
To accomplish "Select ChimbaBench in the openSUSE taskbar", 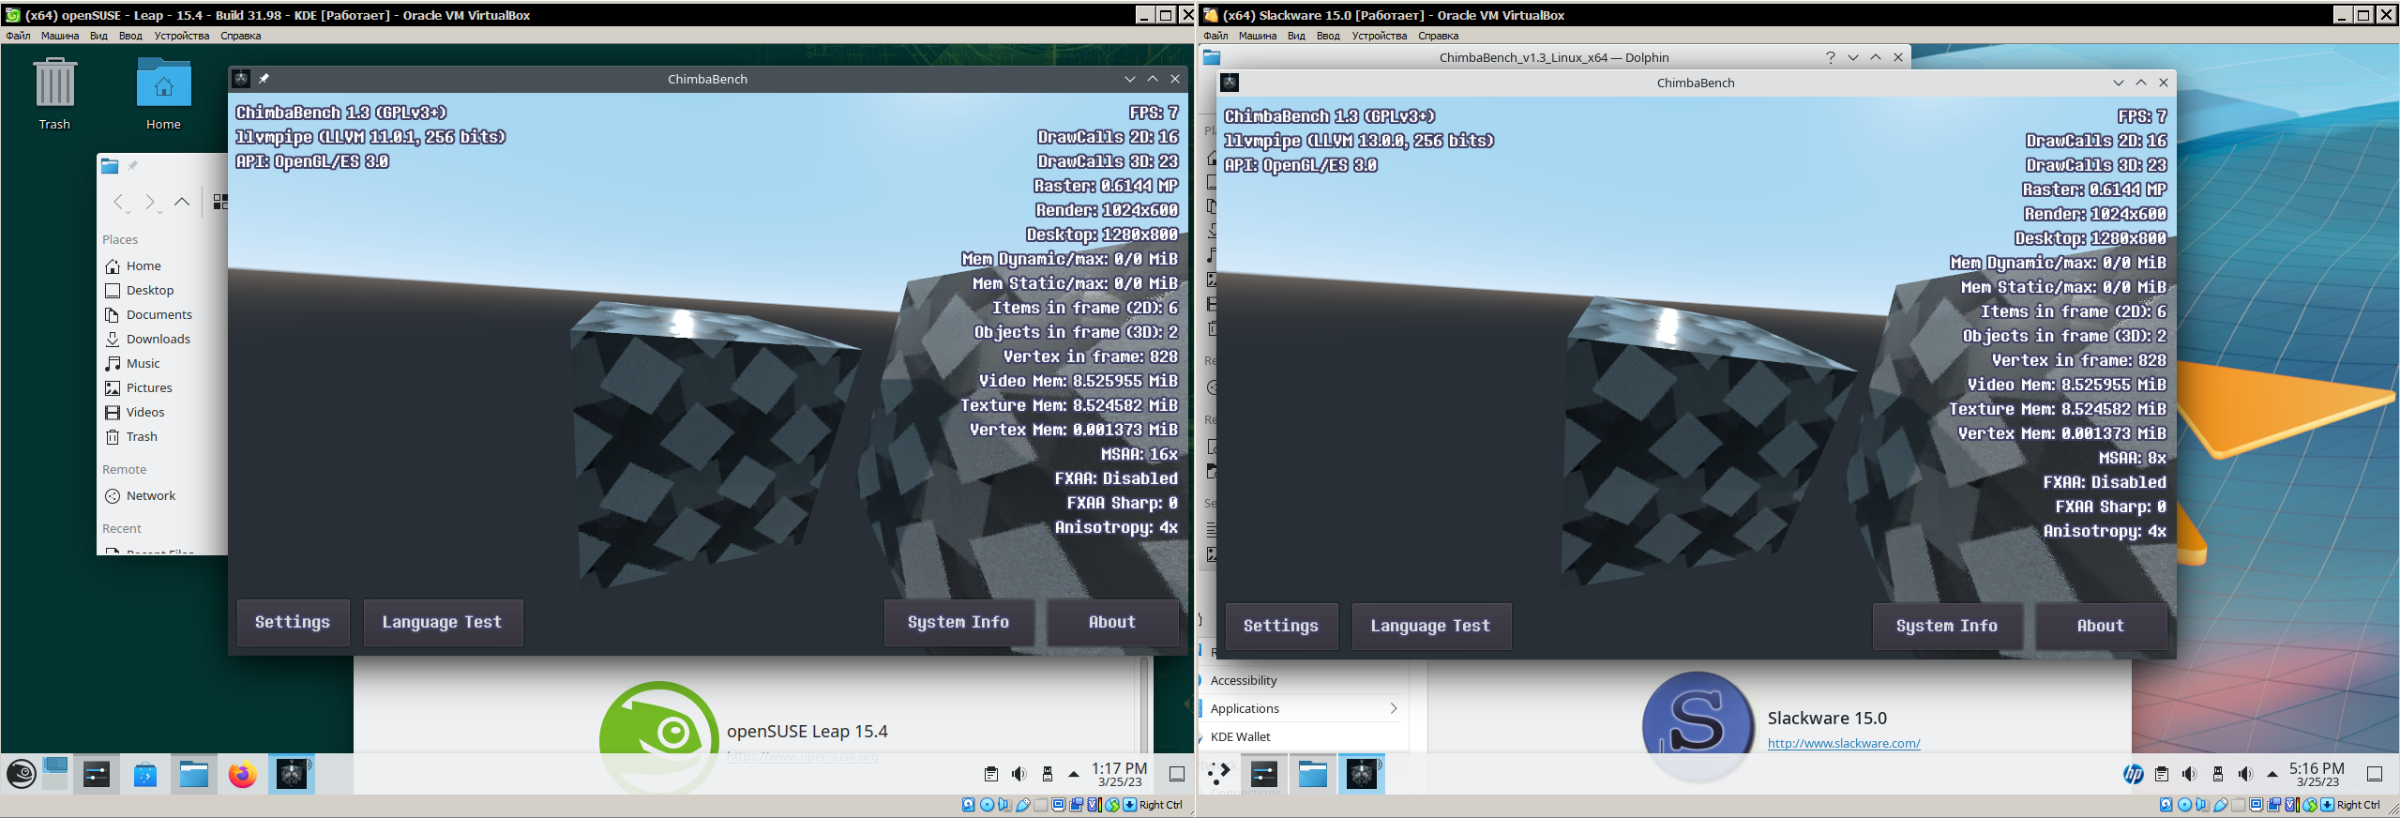I will (292, 774).
